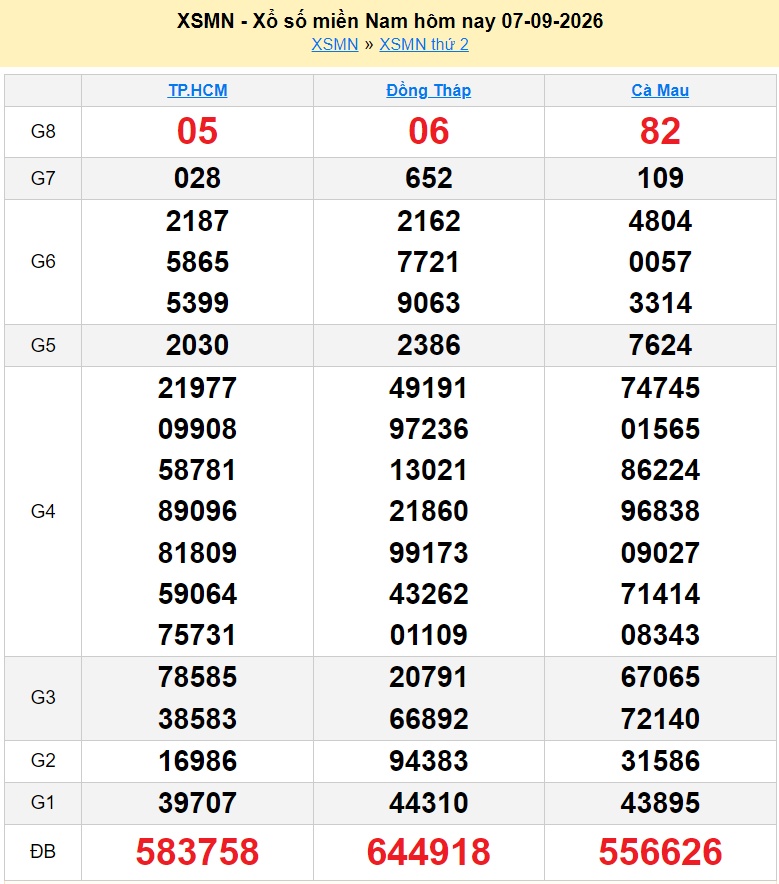Click G5 number 2386
The width and height of the screenshot is (779, 884).
coord(428,345)
